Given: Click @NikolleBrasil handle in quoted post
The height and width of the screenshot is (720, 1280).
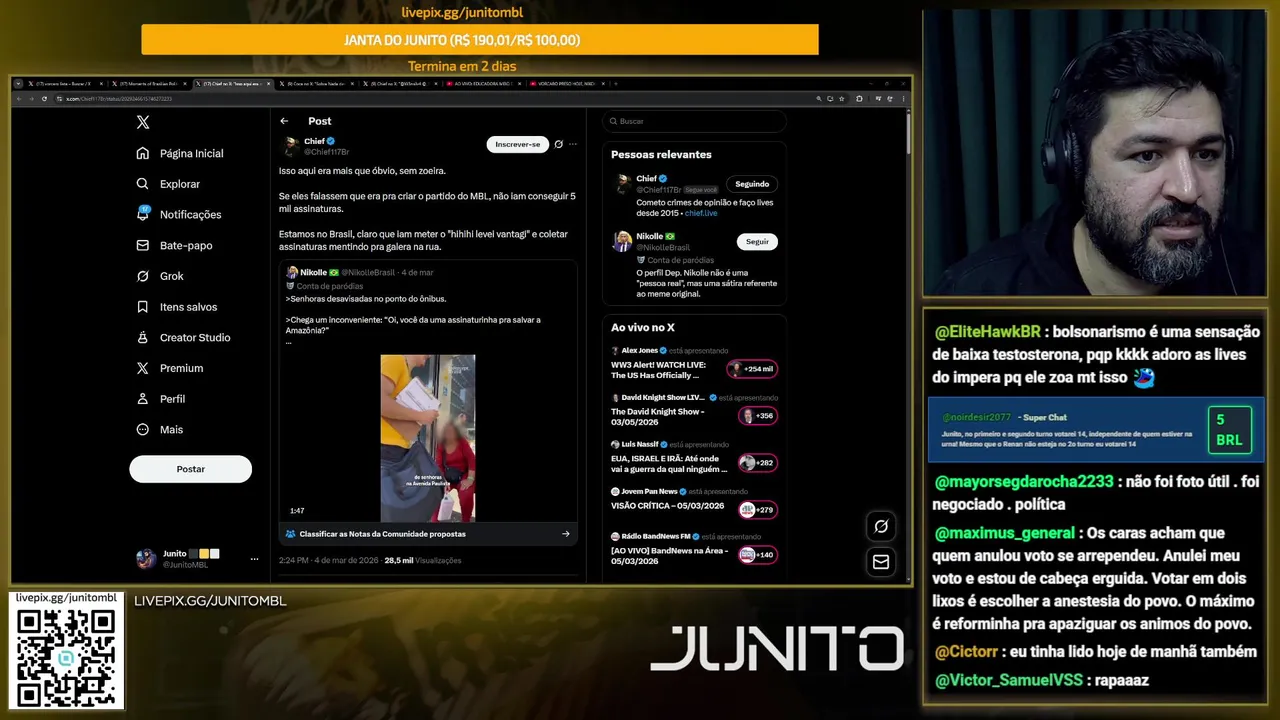Looking at the screenshot, I should click(369, 272).
